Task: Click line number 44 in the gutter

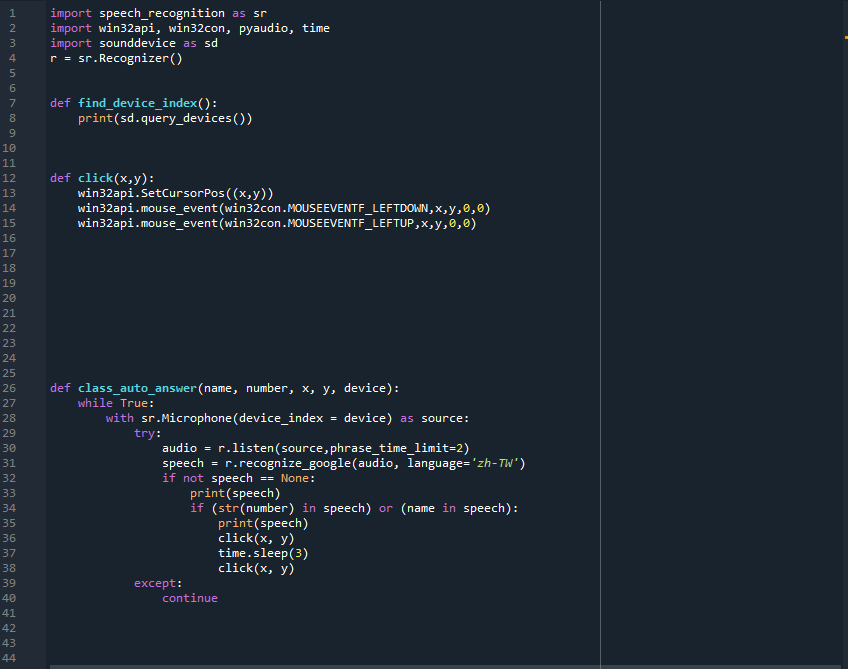Action: (x=9, y=658)
